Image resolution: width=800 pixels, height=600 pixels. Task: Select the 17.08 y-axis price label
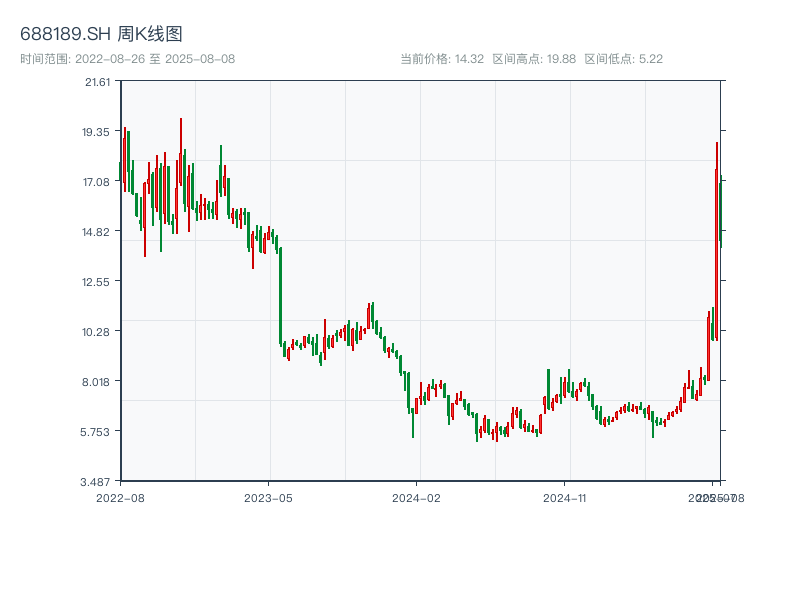pos(97,182)
